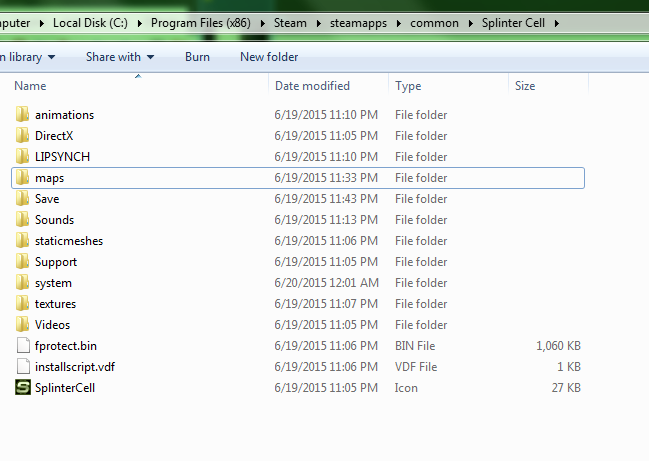Expand the arrow before Local Disk (C:)
Screen dimensions: 649x461
click(41, 23)
